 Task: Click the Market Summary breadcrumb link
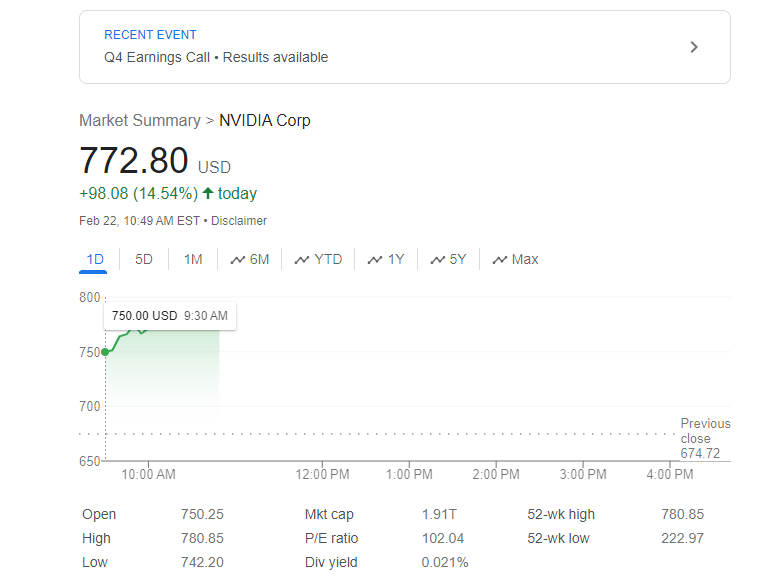pos(139,120)
